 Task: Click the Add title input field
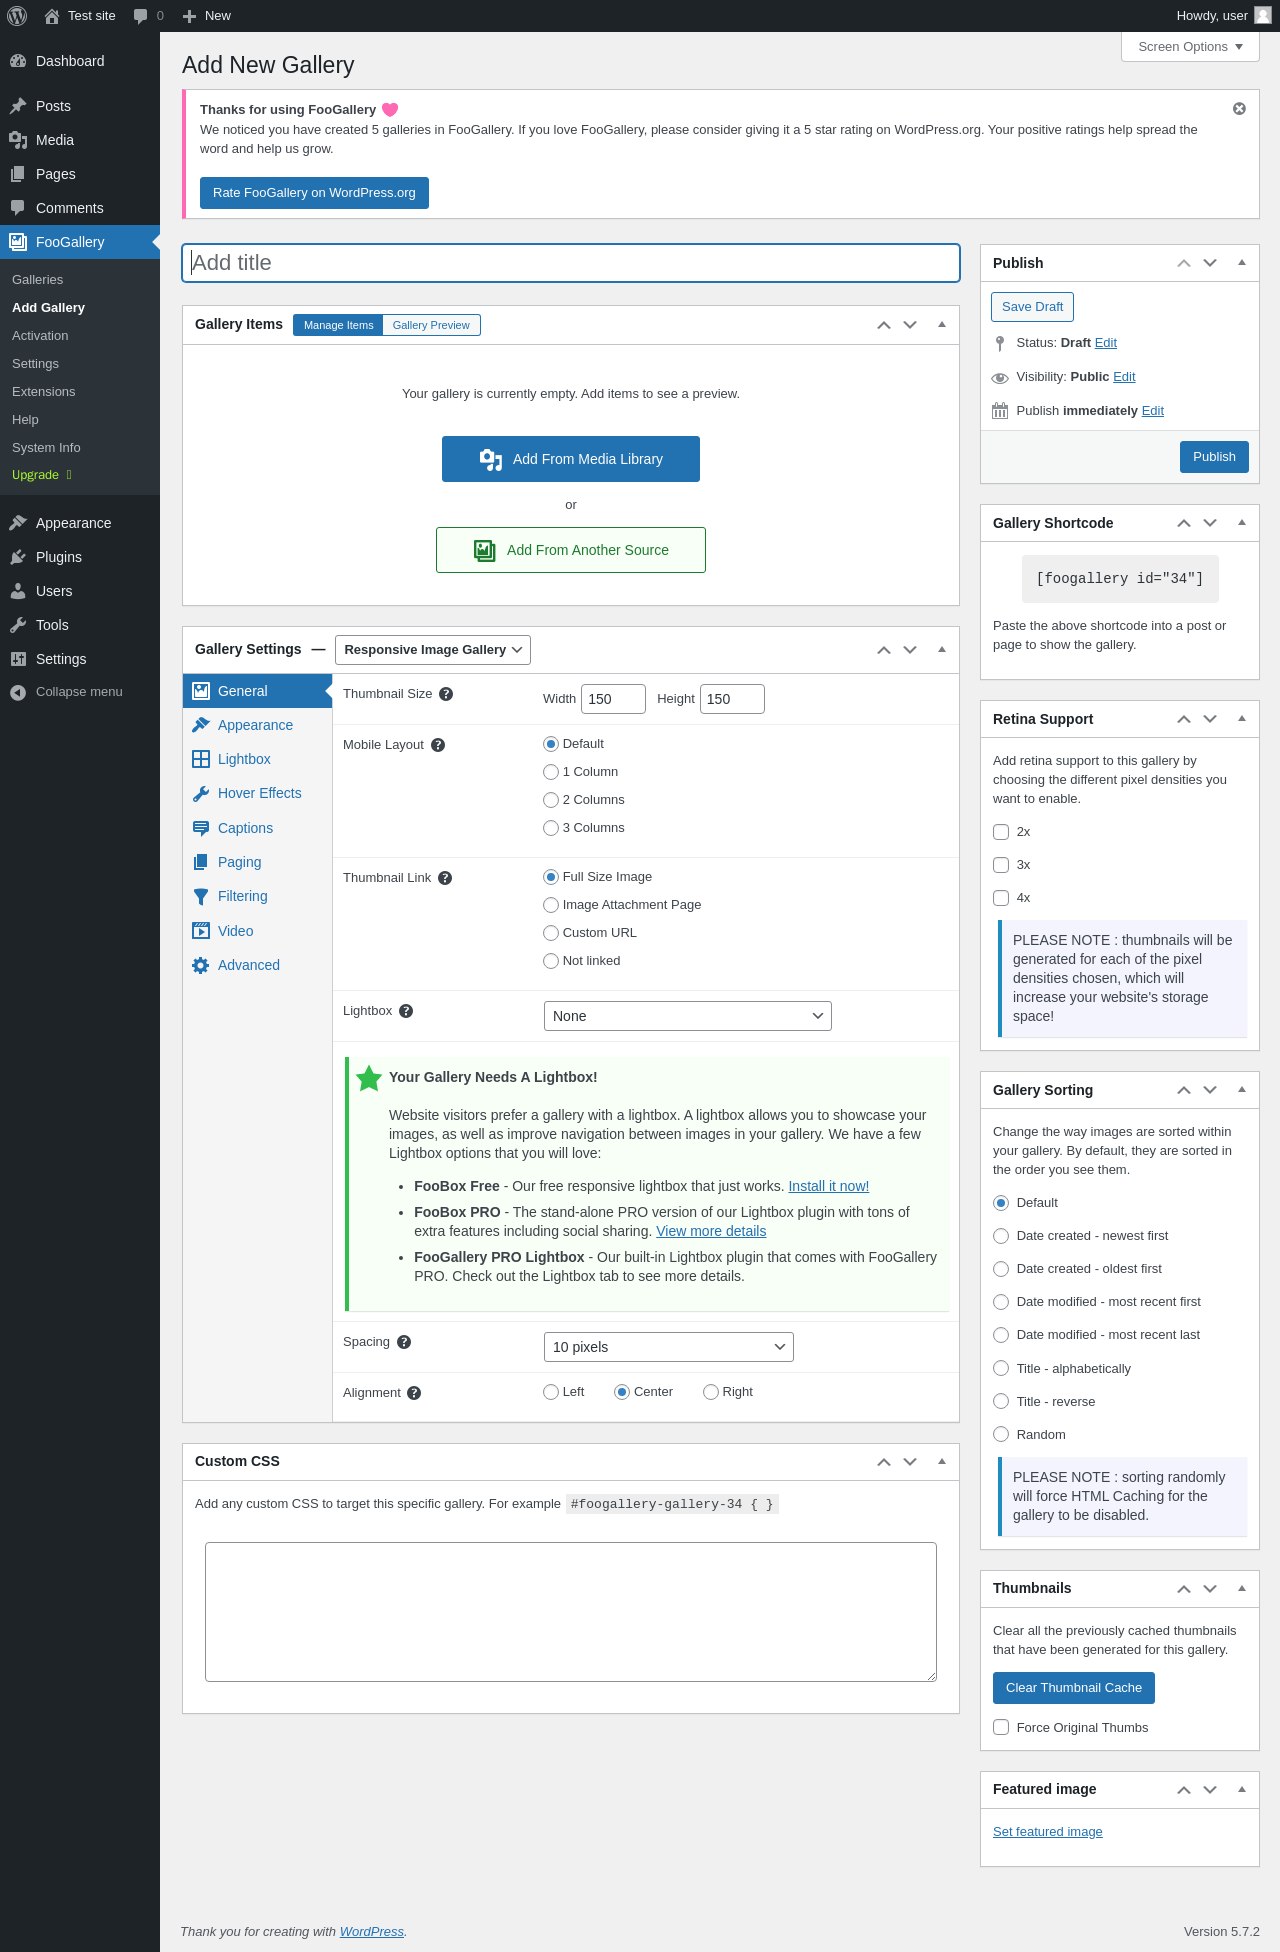(x=571, y=263)
